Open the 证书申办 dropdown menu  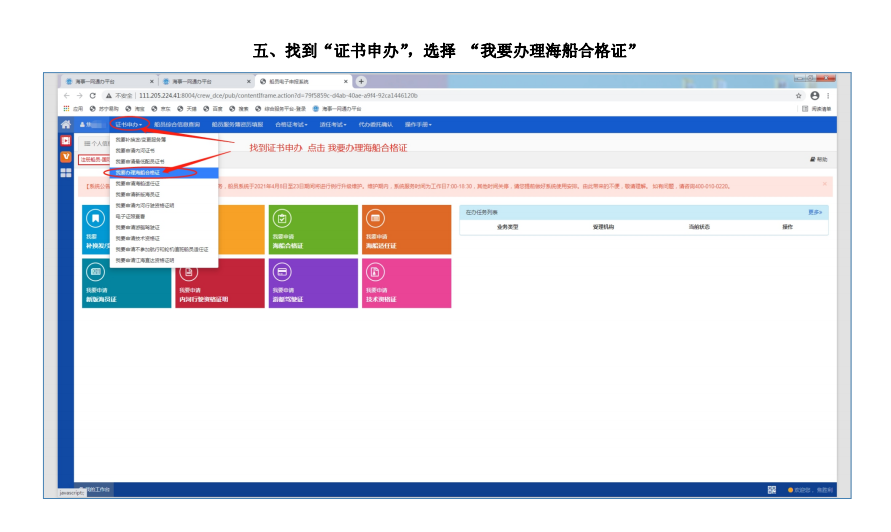pos(128,124)
